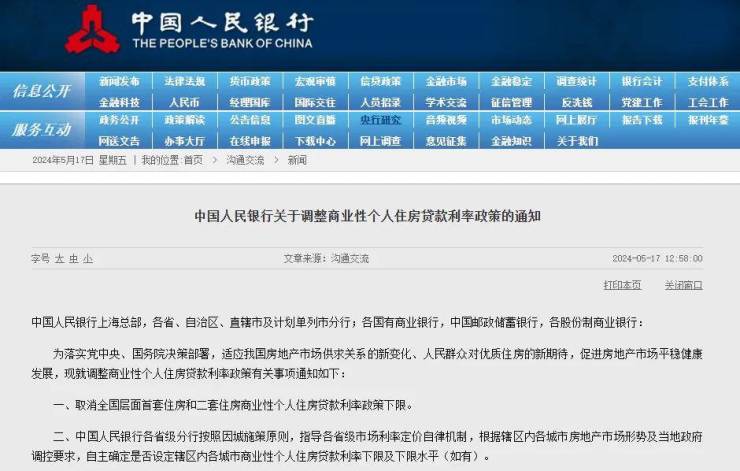The width and height of the screenshot is (740, 471).
Task: Select 信贷政策 in the navigation bar
Action: [x=380, y=82]
